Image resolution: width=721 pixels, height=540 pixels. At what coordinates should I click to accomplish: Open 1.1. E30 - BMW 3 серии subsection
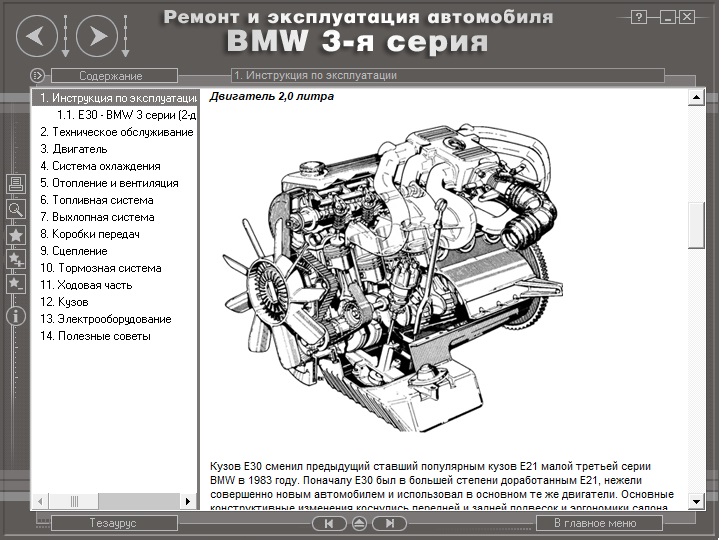point(127,115)
